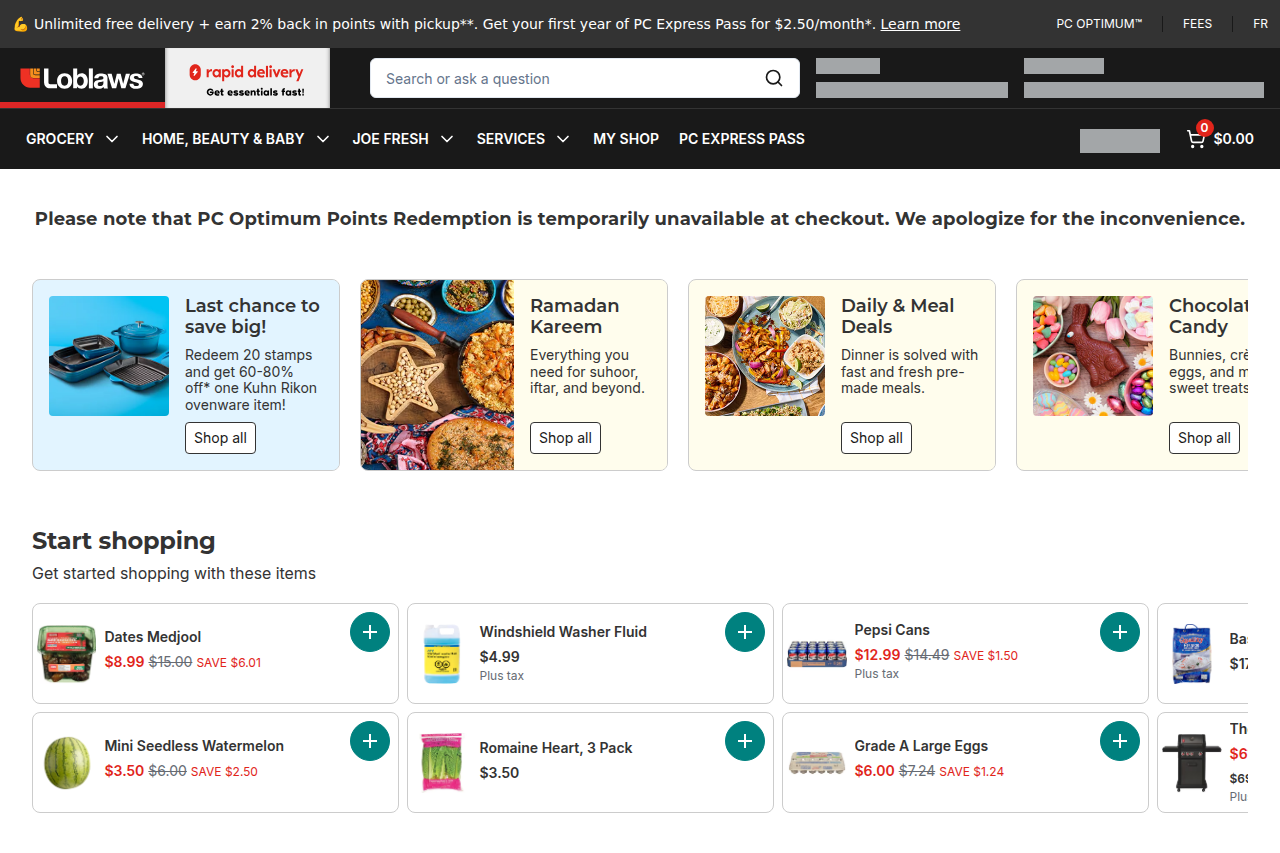
Task: Open the Learn more link
Action: [919, 23]
